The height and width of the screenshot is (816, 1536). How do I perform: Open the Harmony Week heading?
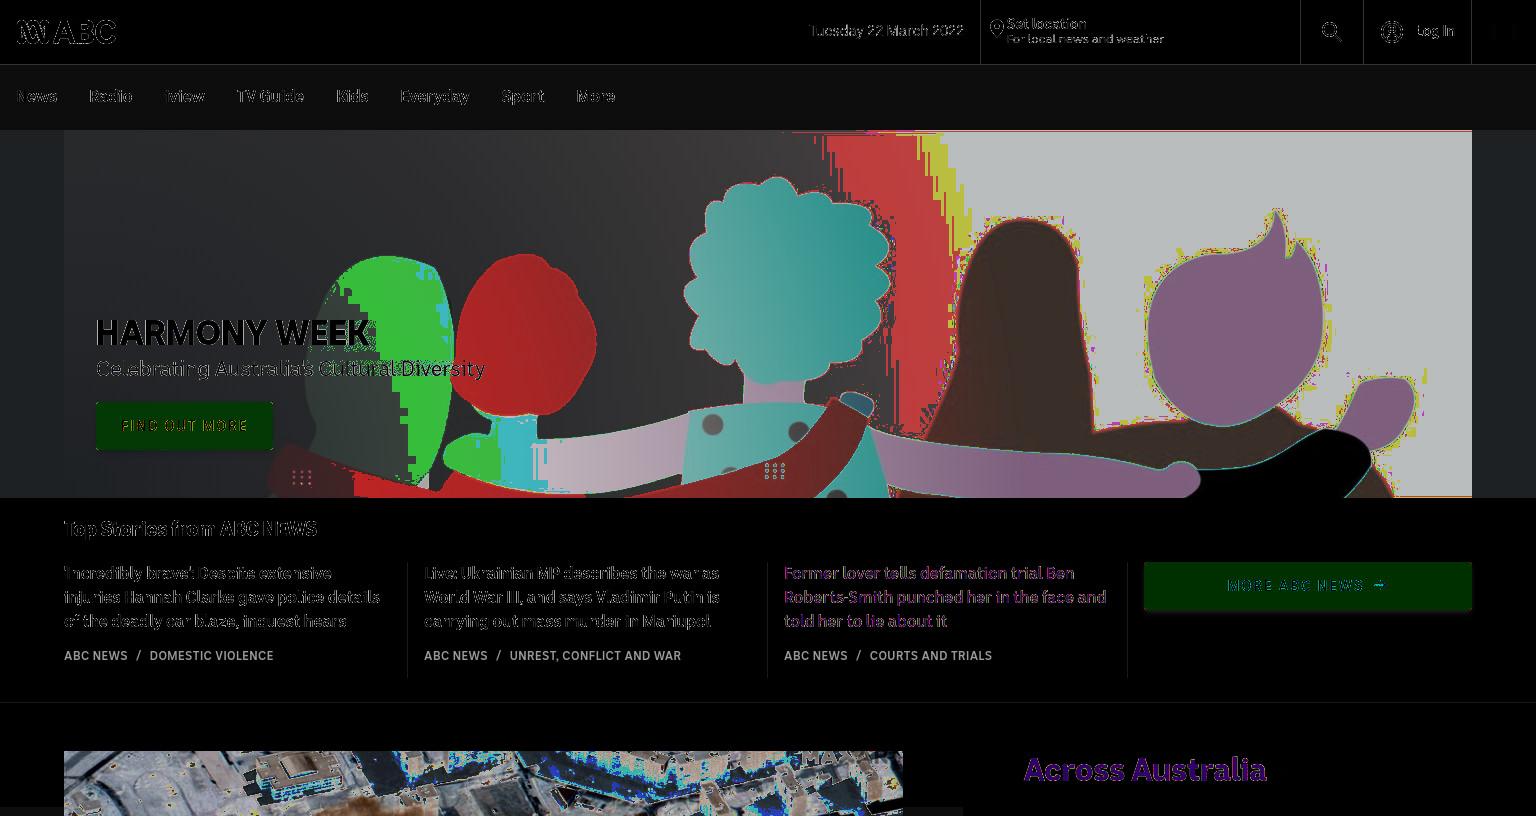click(x=233, y=333)
